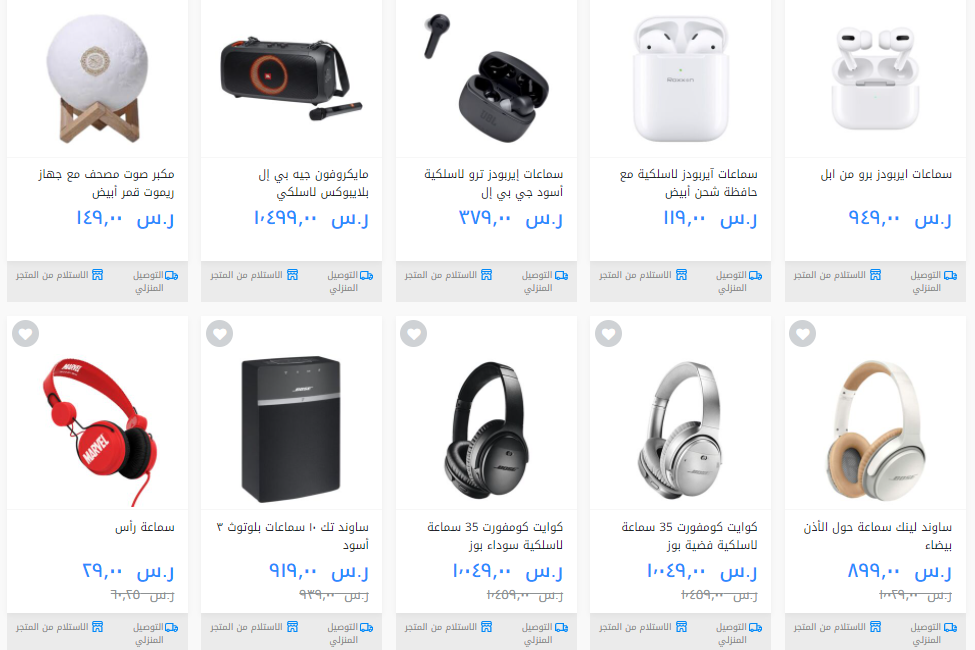The width and height of the screenshot is (975, 650).
Task: Click store pickup icon under AirPods Pro
Action: coord(876,275)
